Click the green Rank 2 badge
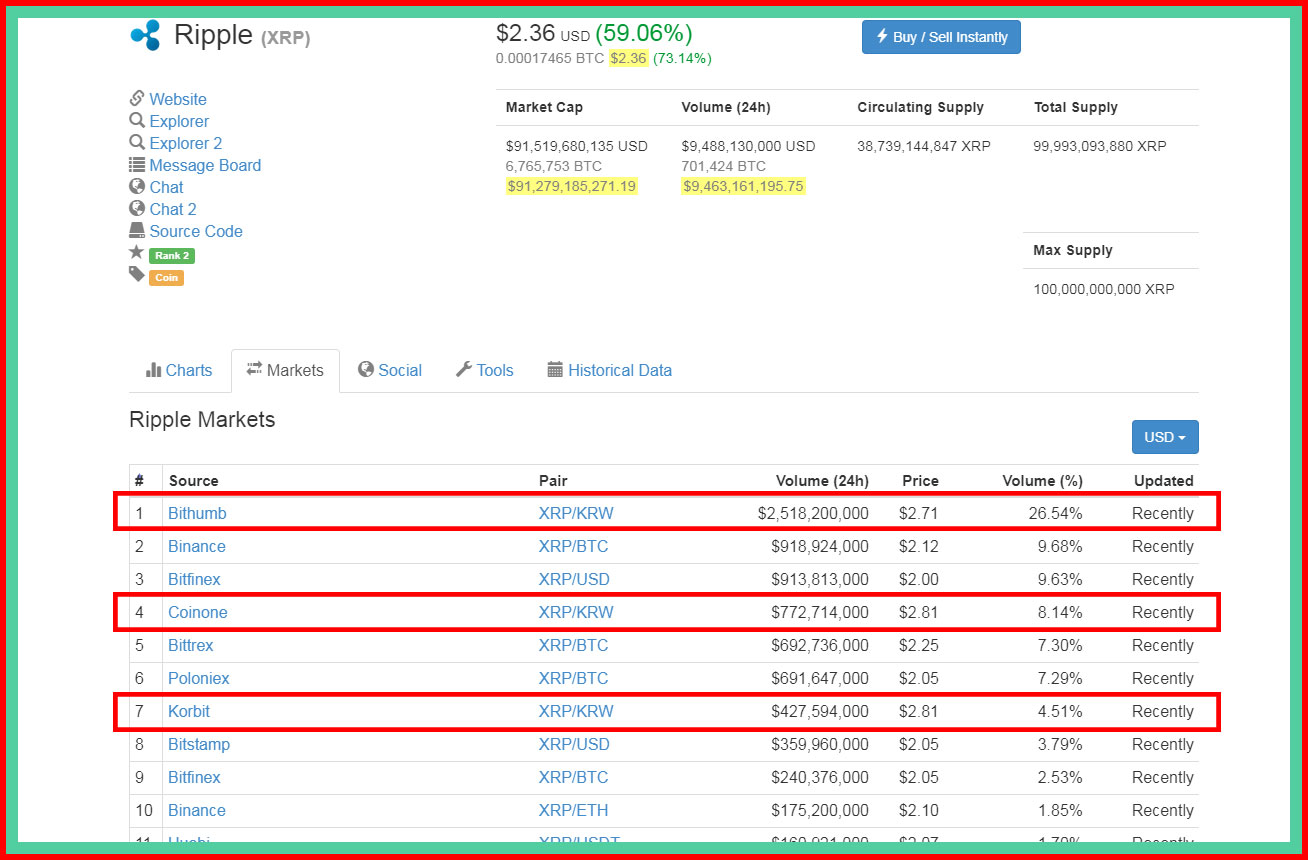Screen dimensions: 1308x860 171,256
